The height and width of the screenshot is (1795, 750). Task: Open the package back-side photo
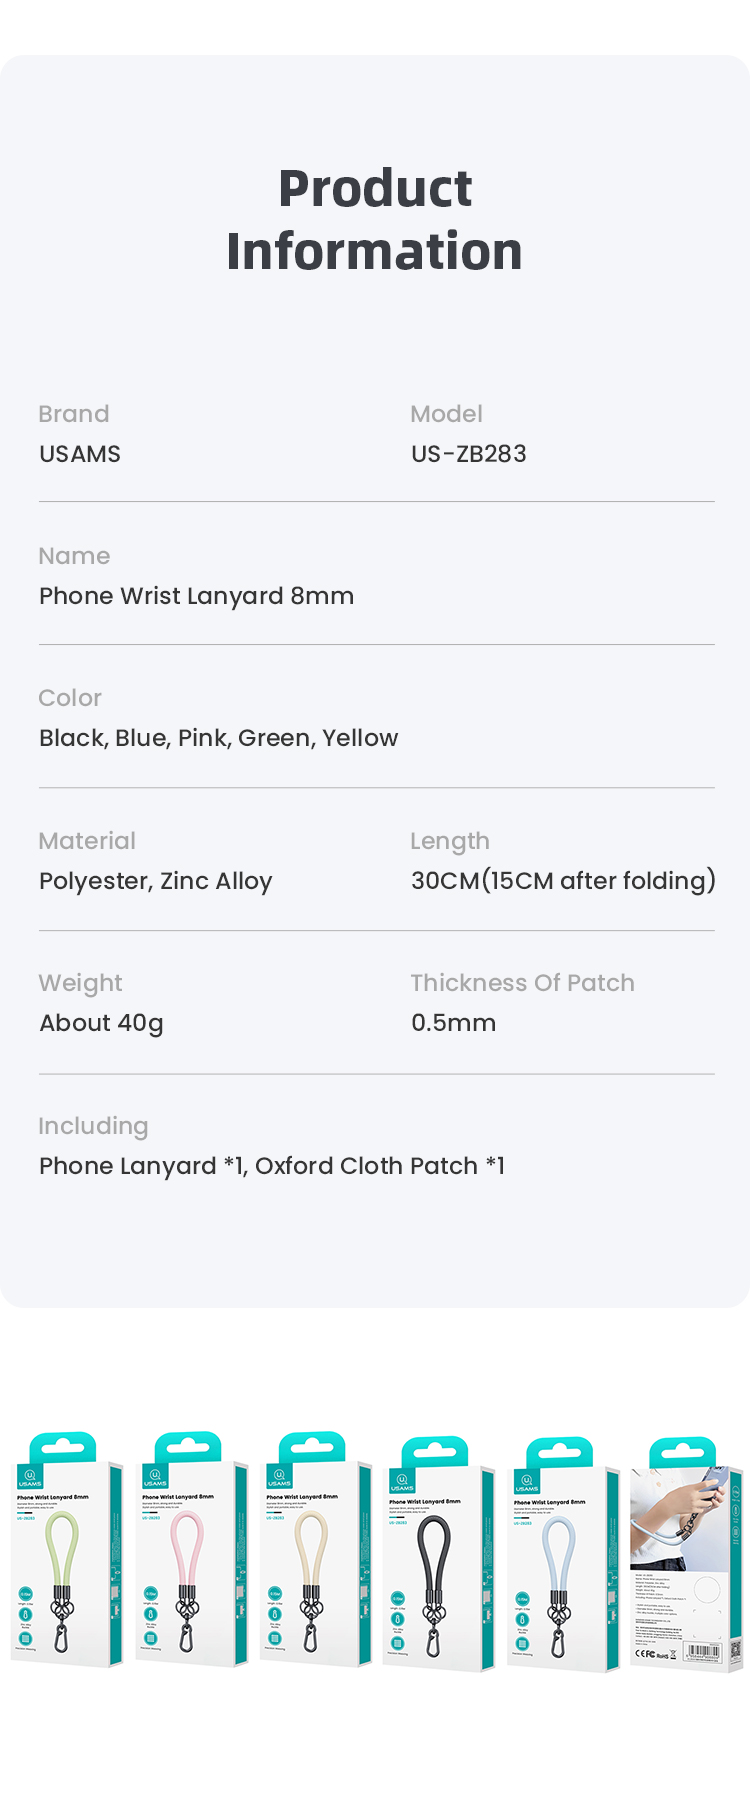coord(686,1555)
